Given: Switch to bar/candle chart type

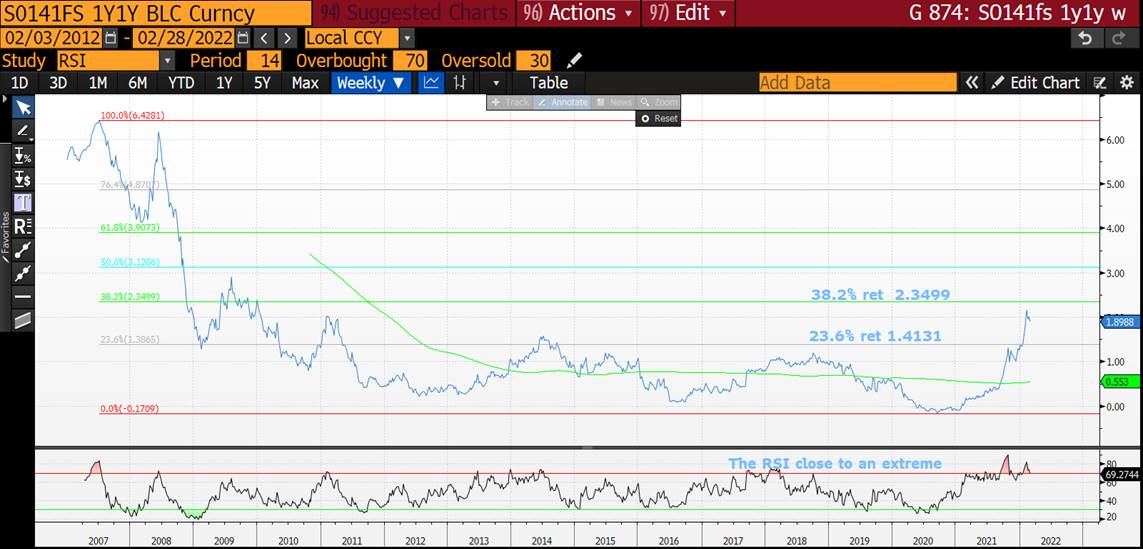Looking at the screenshot, I should tap(459, 82).
